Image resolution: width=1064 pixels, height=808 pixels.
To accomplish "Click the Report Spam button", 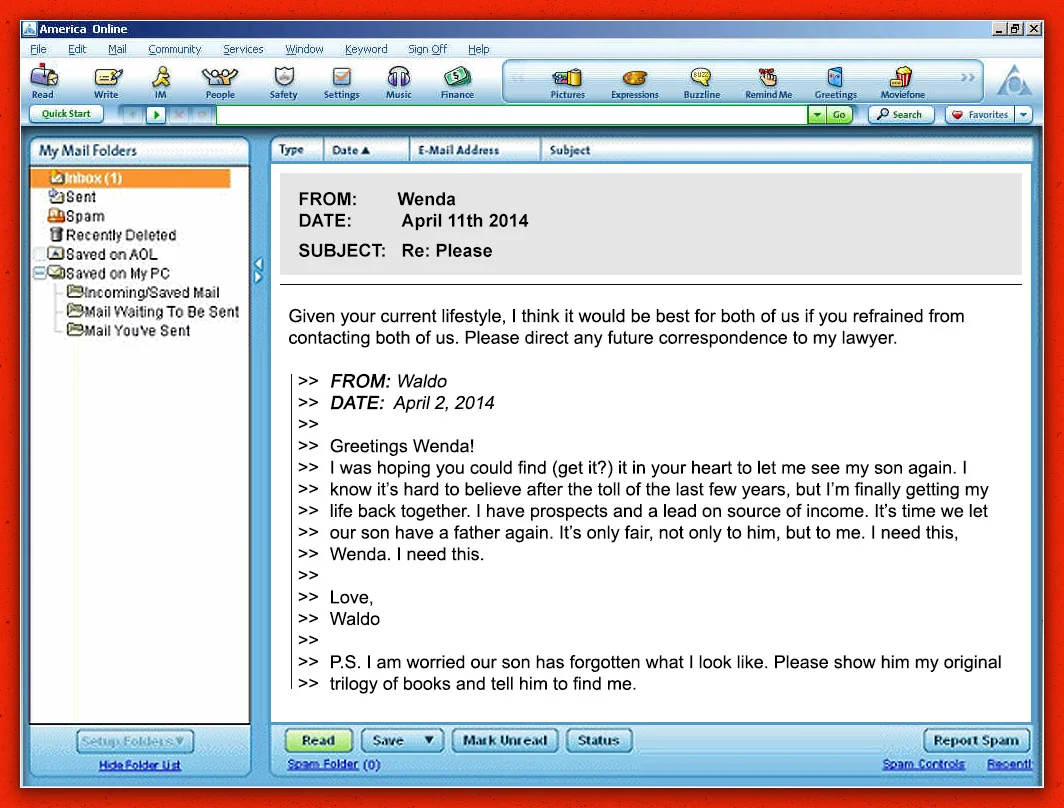I will [976, 740].
